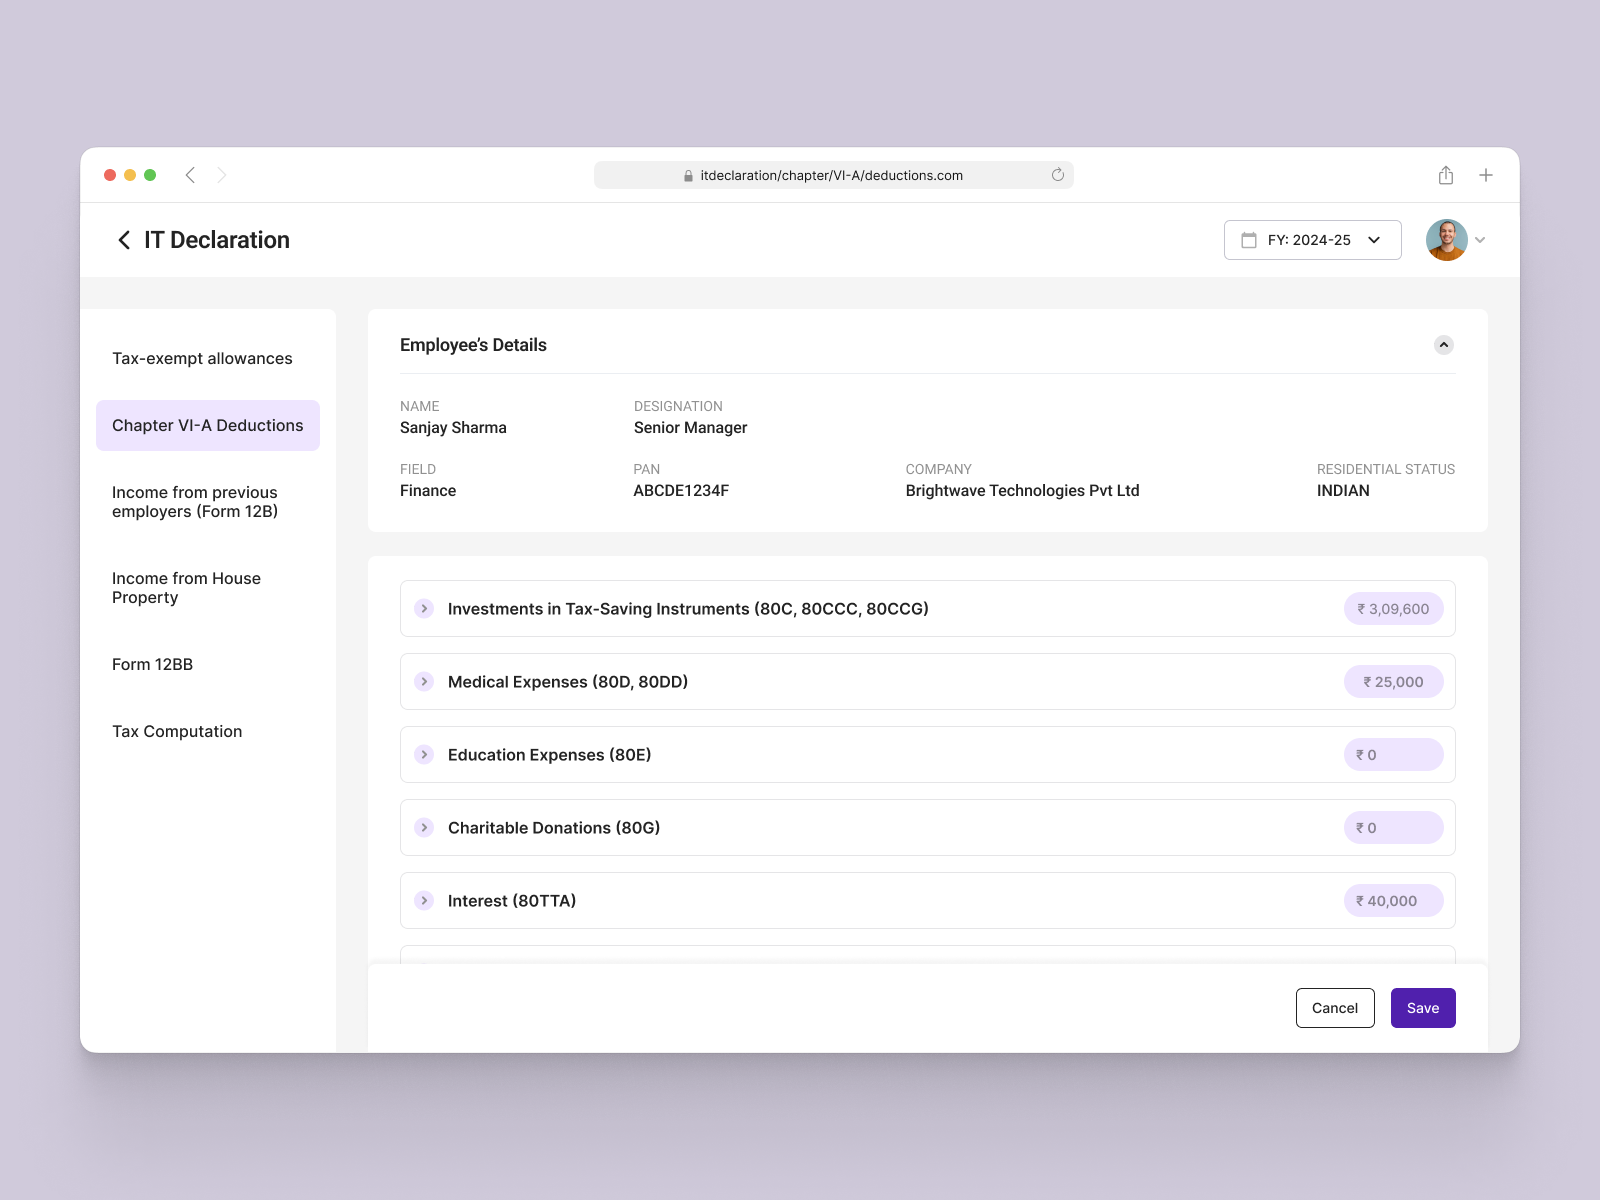
Task: Click the back arrow next to IT Declaration
Action: click(123, 240)
